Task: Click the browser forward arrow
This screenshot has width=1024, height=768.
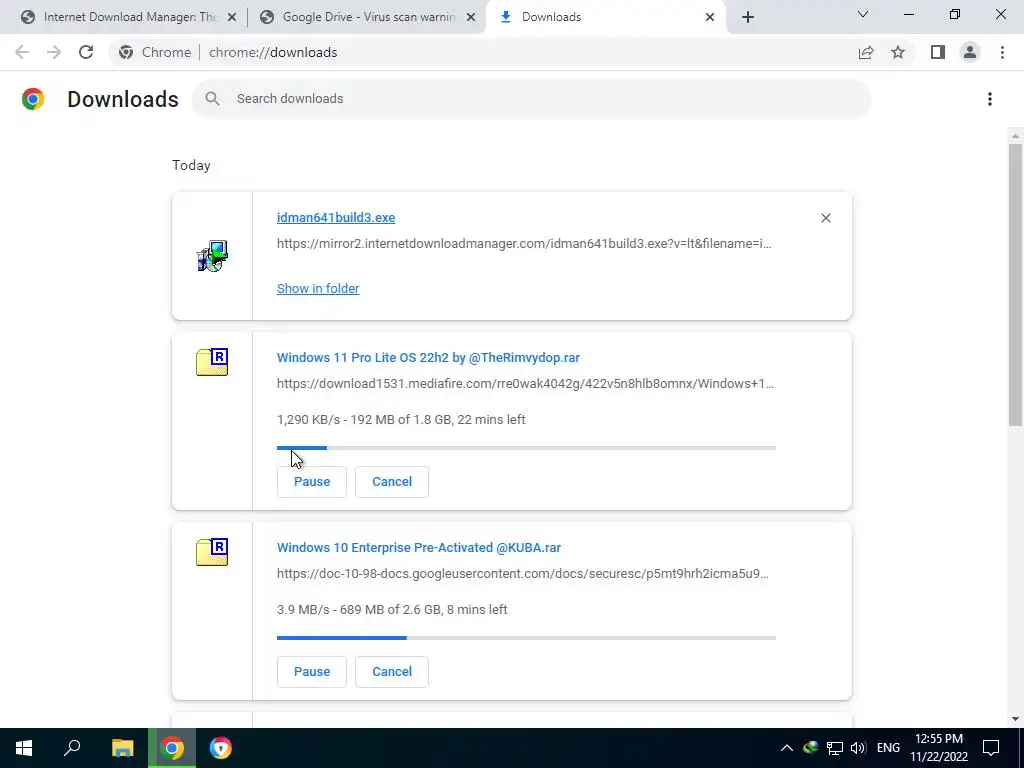Action: coord(54,52)
